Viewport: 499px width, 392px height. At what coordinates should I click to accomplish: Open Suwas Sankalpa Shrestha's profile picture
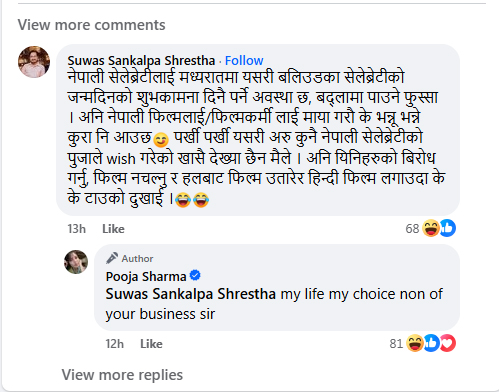(34, 62)
